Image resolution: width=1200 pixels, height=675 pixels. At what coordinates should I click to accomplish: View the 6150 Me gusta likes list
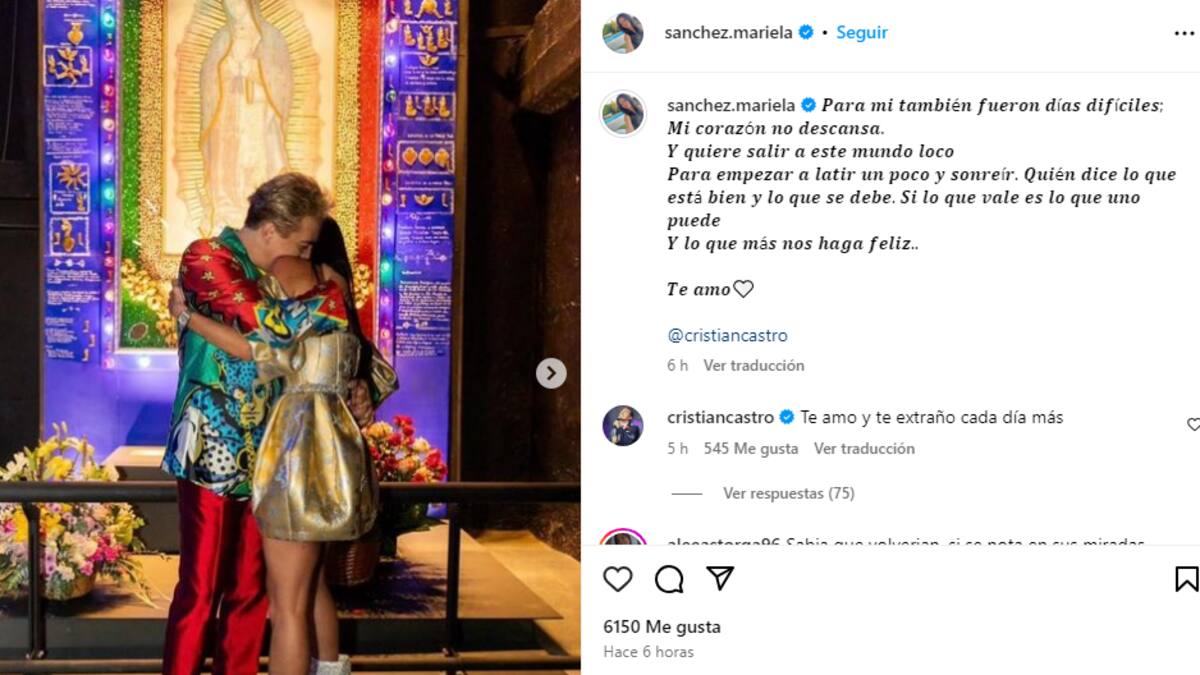662,627
